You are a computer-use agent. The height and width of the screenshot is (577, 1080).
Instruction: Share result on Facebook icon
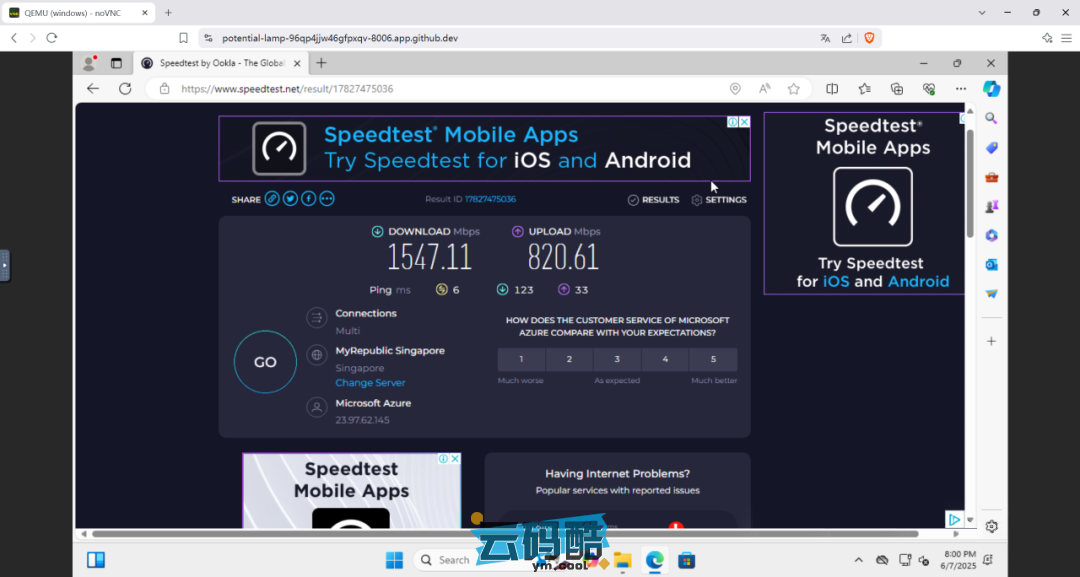[x=308, y=199]
